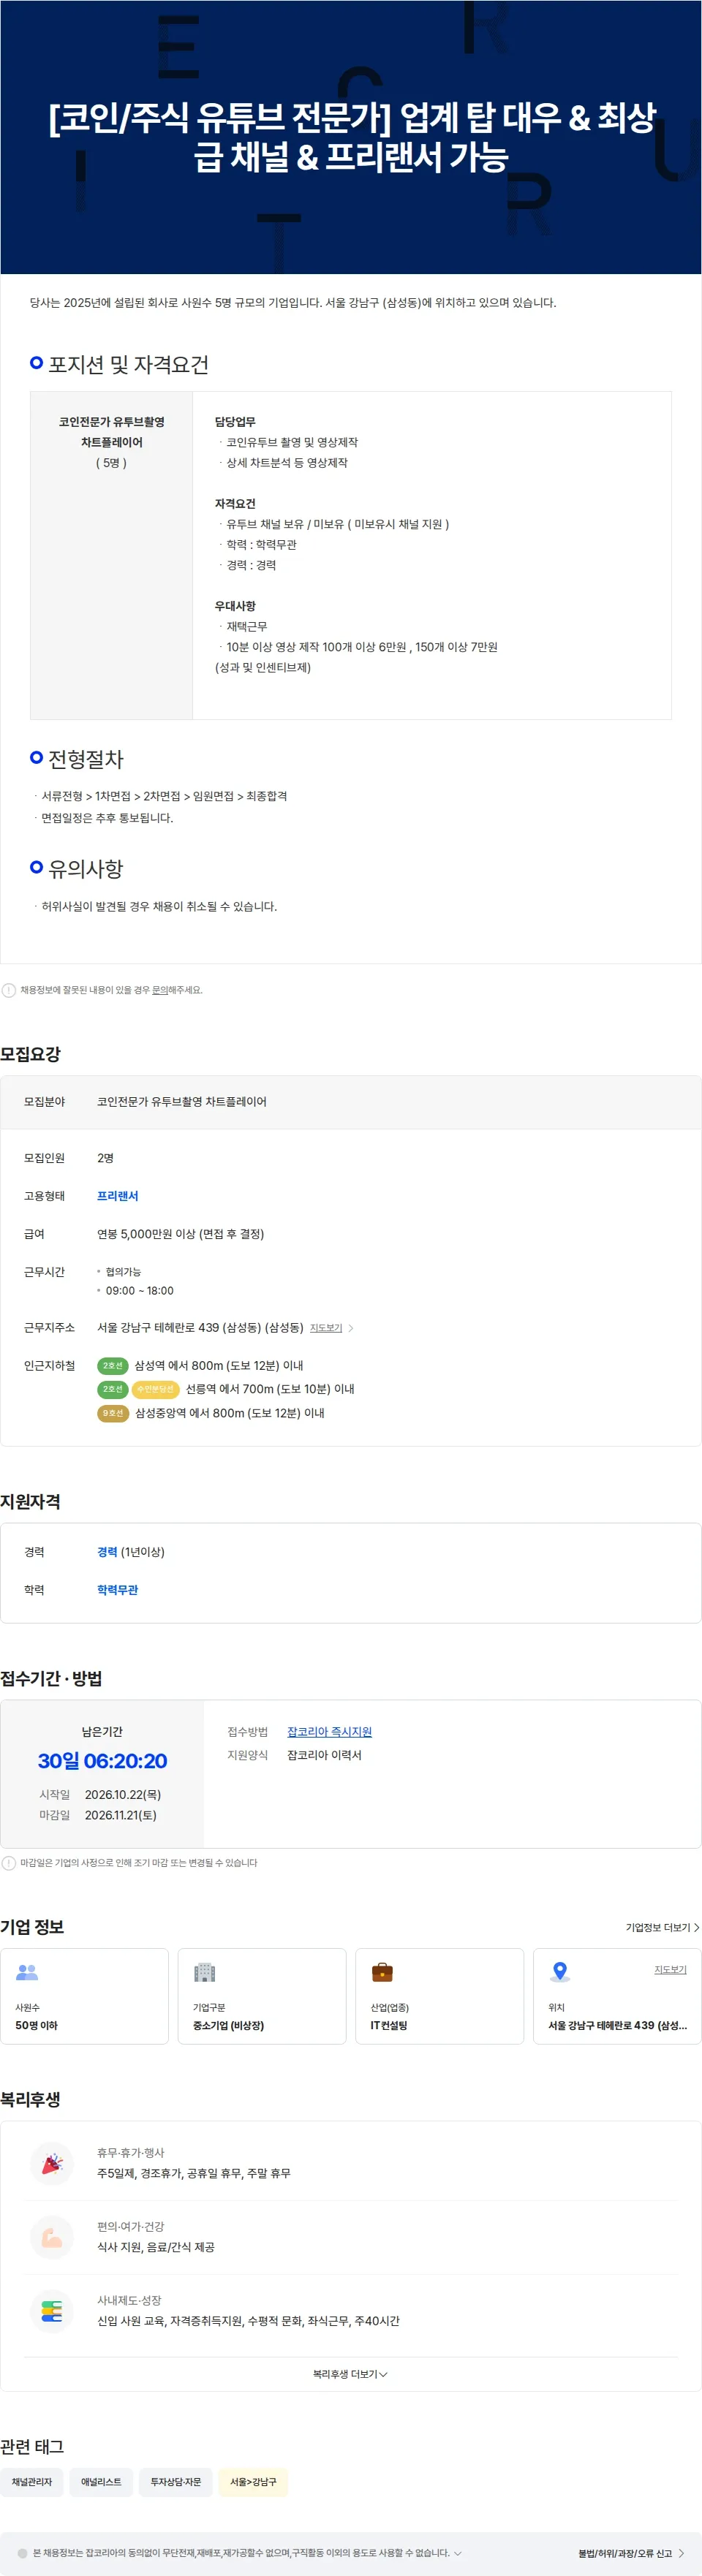Click 모집인원 2명 value

105,1158
